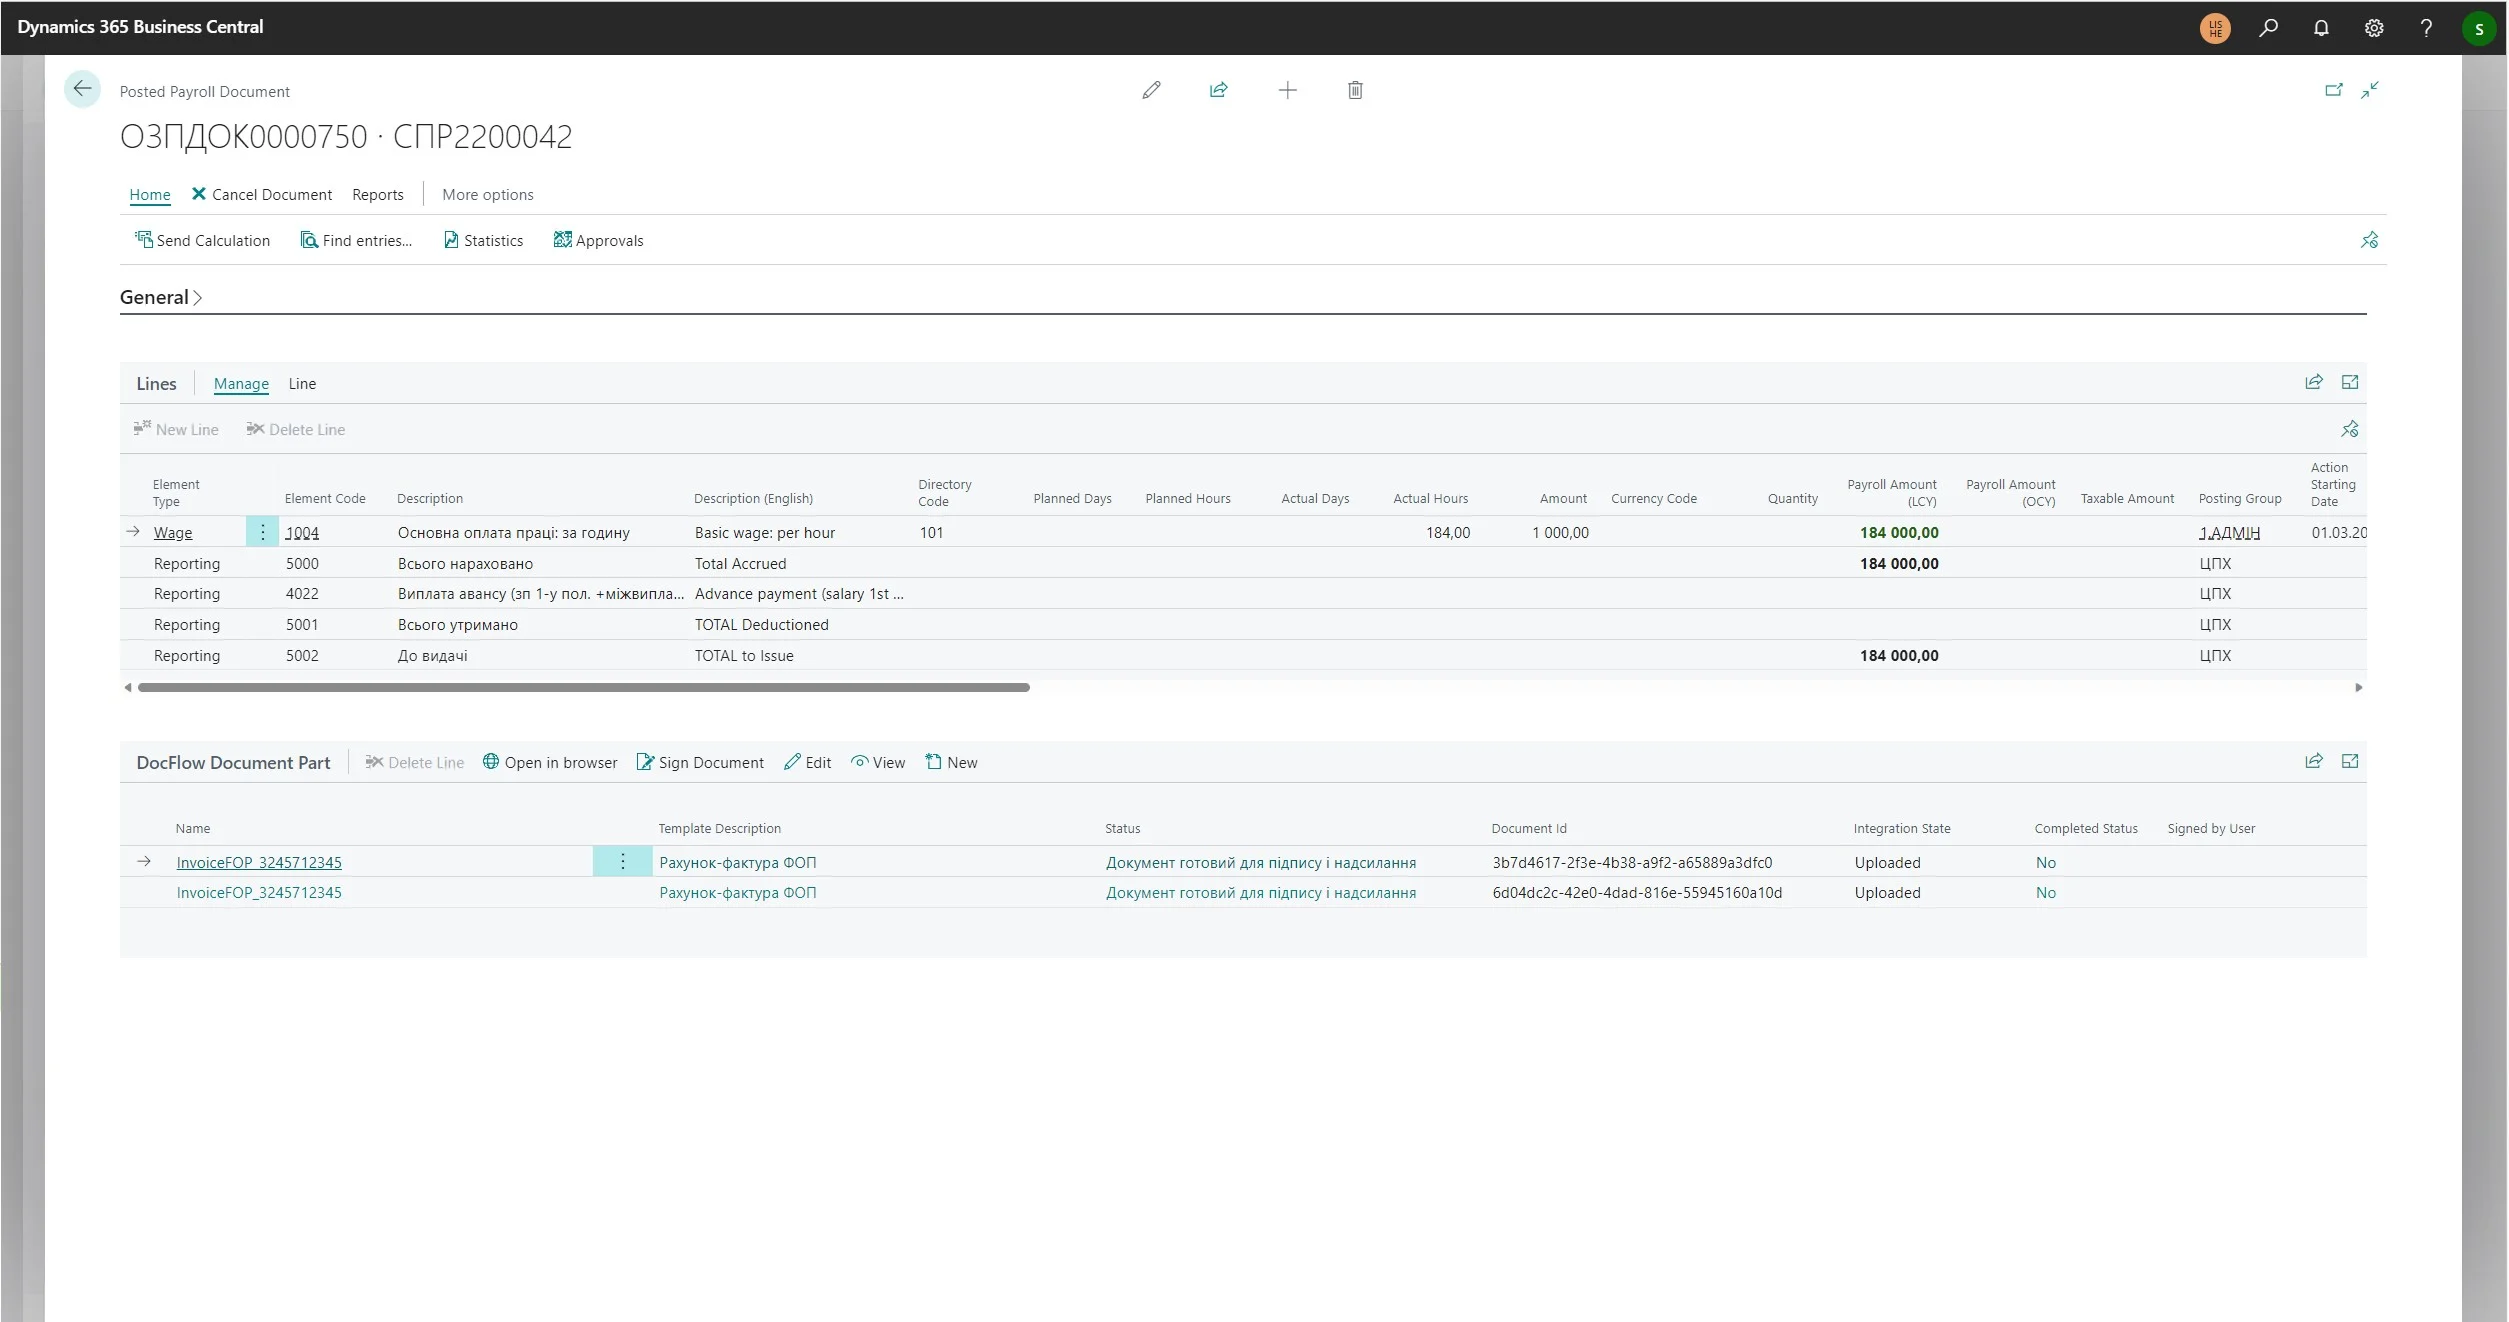The image size is (2509, 1322).
Task: Show more options for first InvoiceFOP row
Action: coord(622,861)
